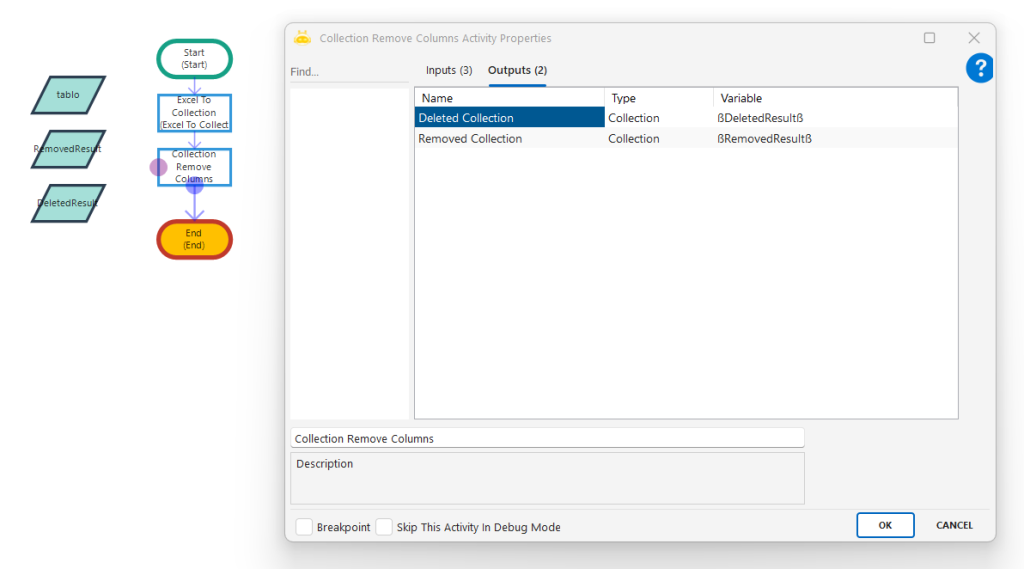1024x569 pixels.
Task: Click the blue help question mark icon
Action: tap(979, 68)
